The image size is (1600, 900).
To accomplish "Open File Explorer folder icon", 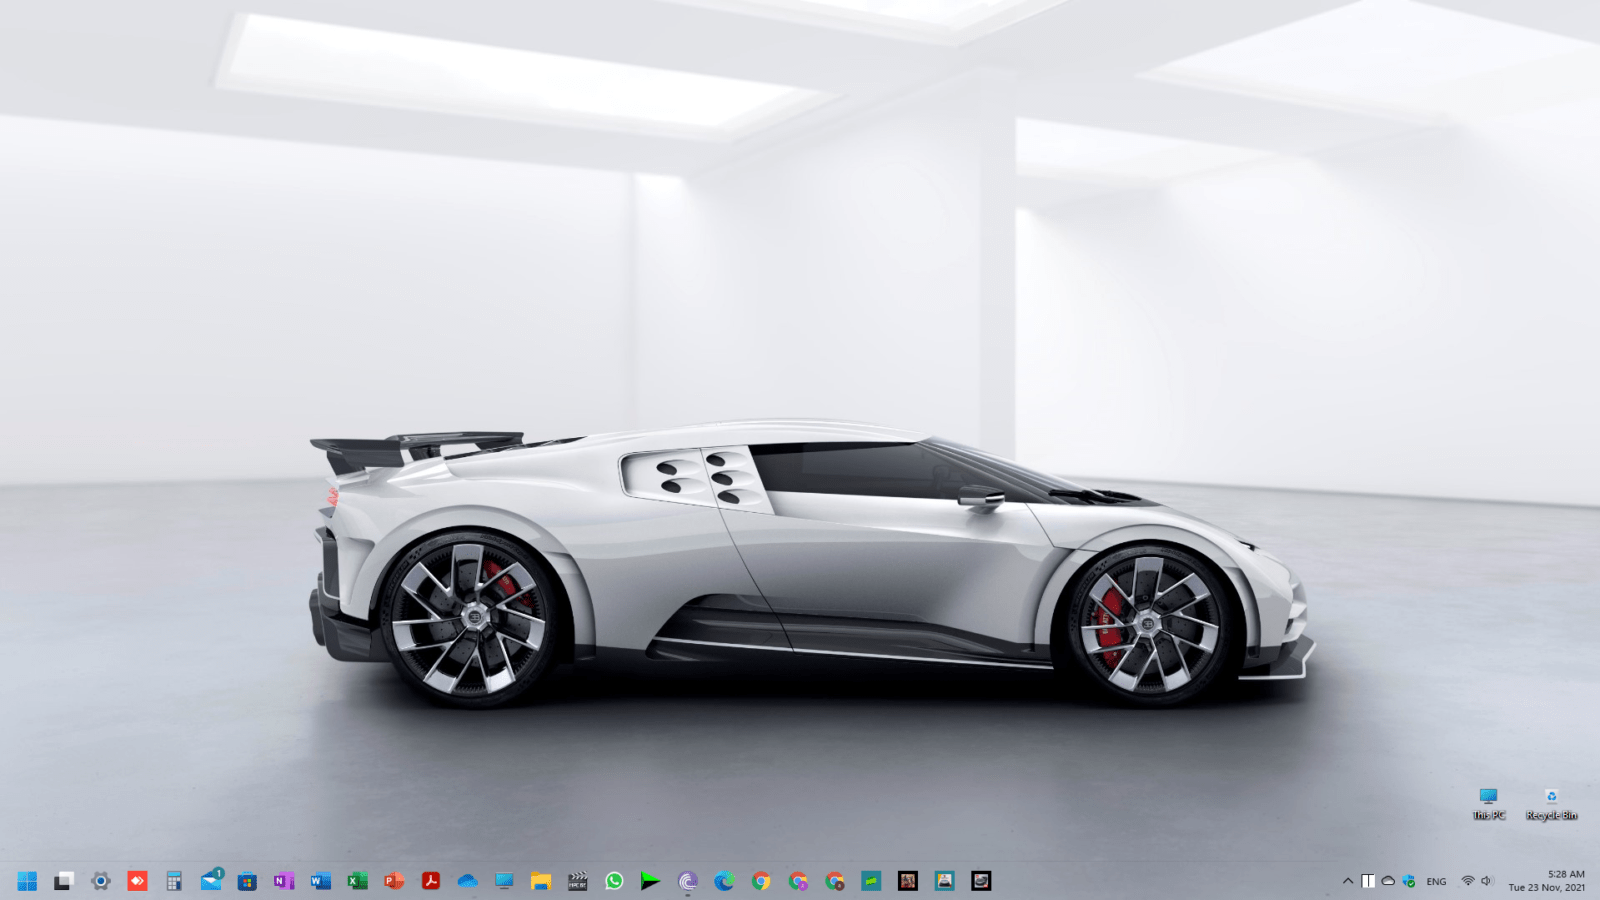I will 541,881.
